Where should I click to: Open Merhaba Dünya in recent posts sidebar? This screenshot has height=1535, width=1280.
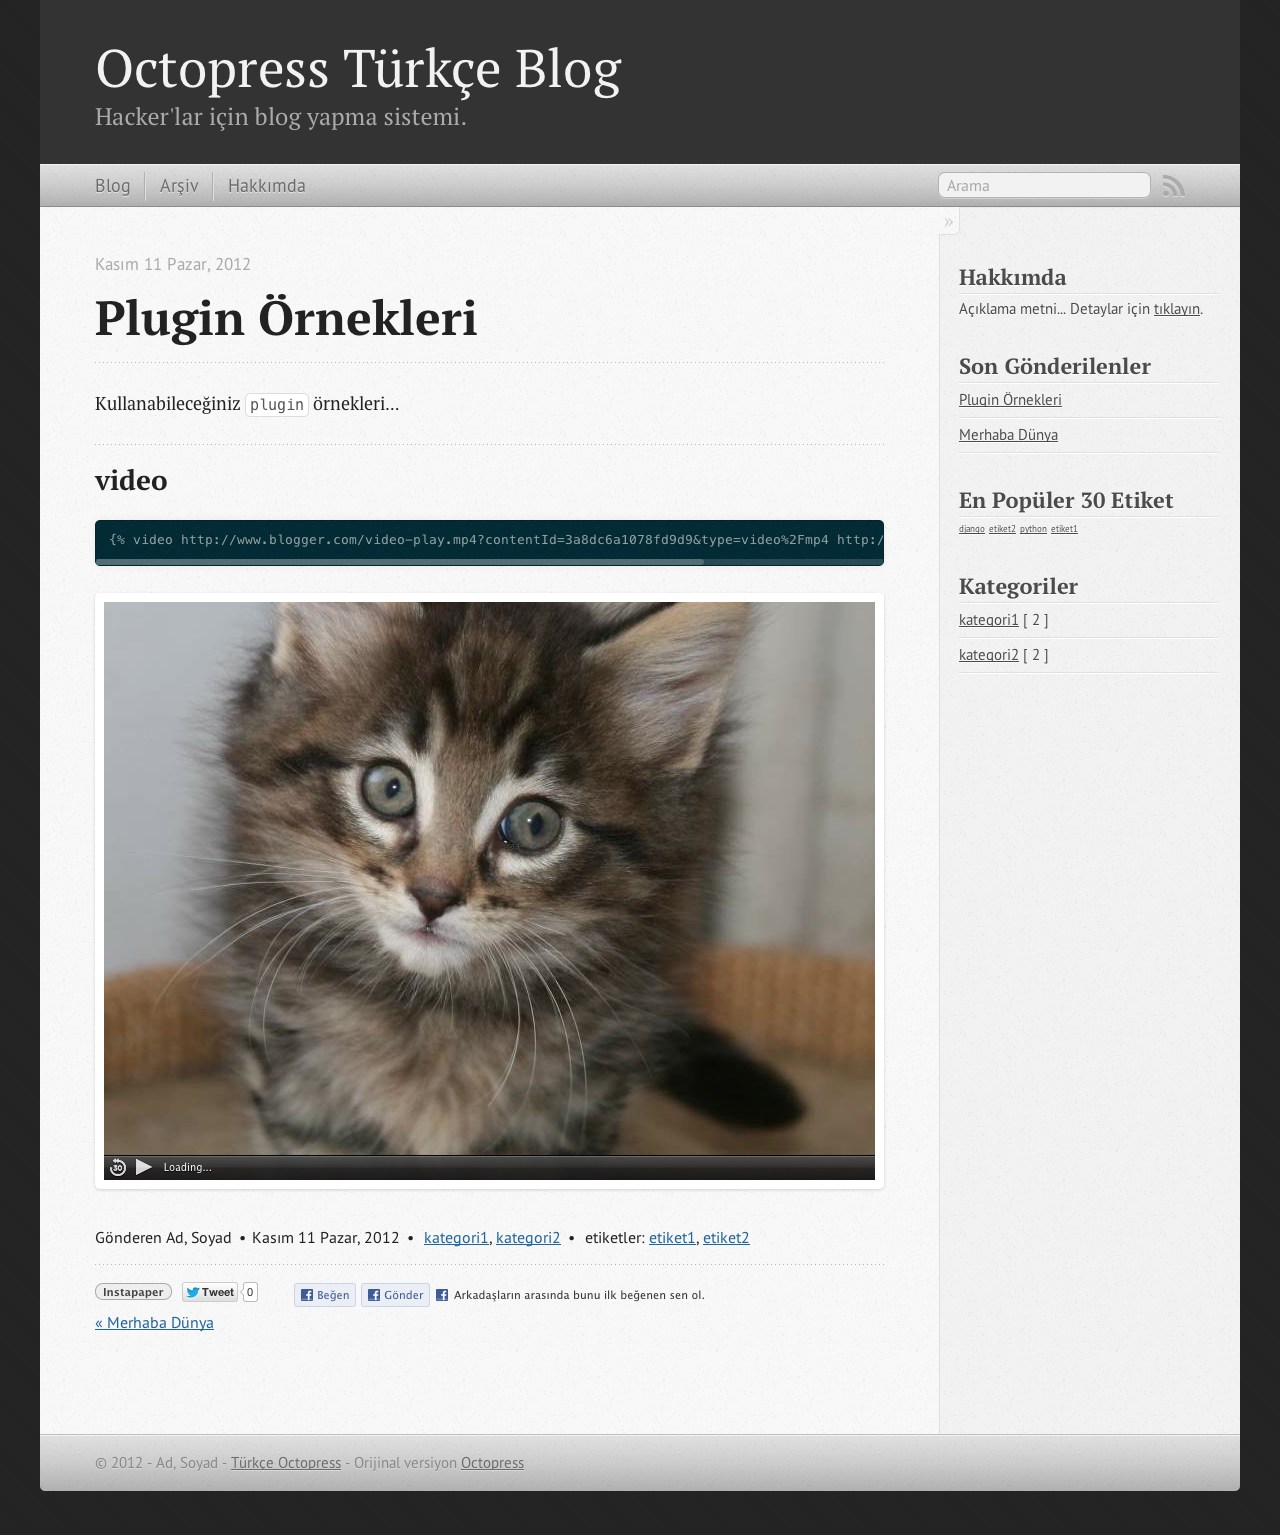tap(1008, 435)
